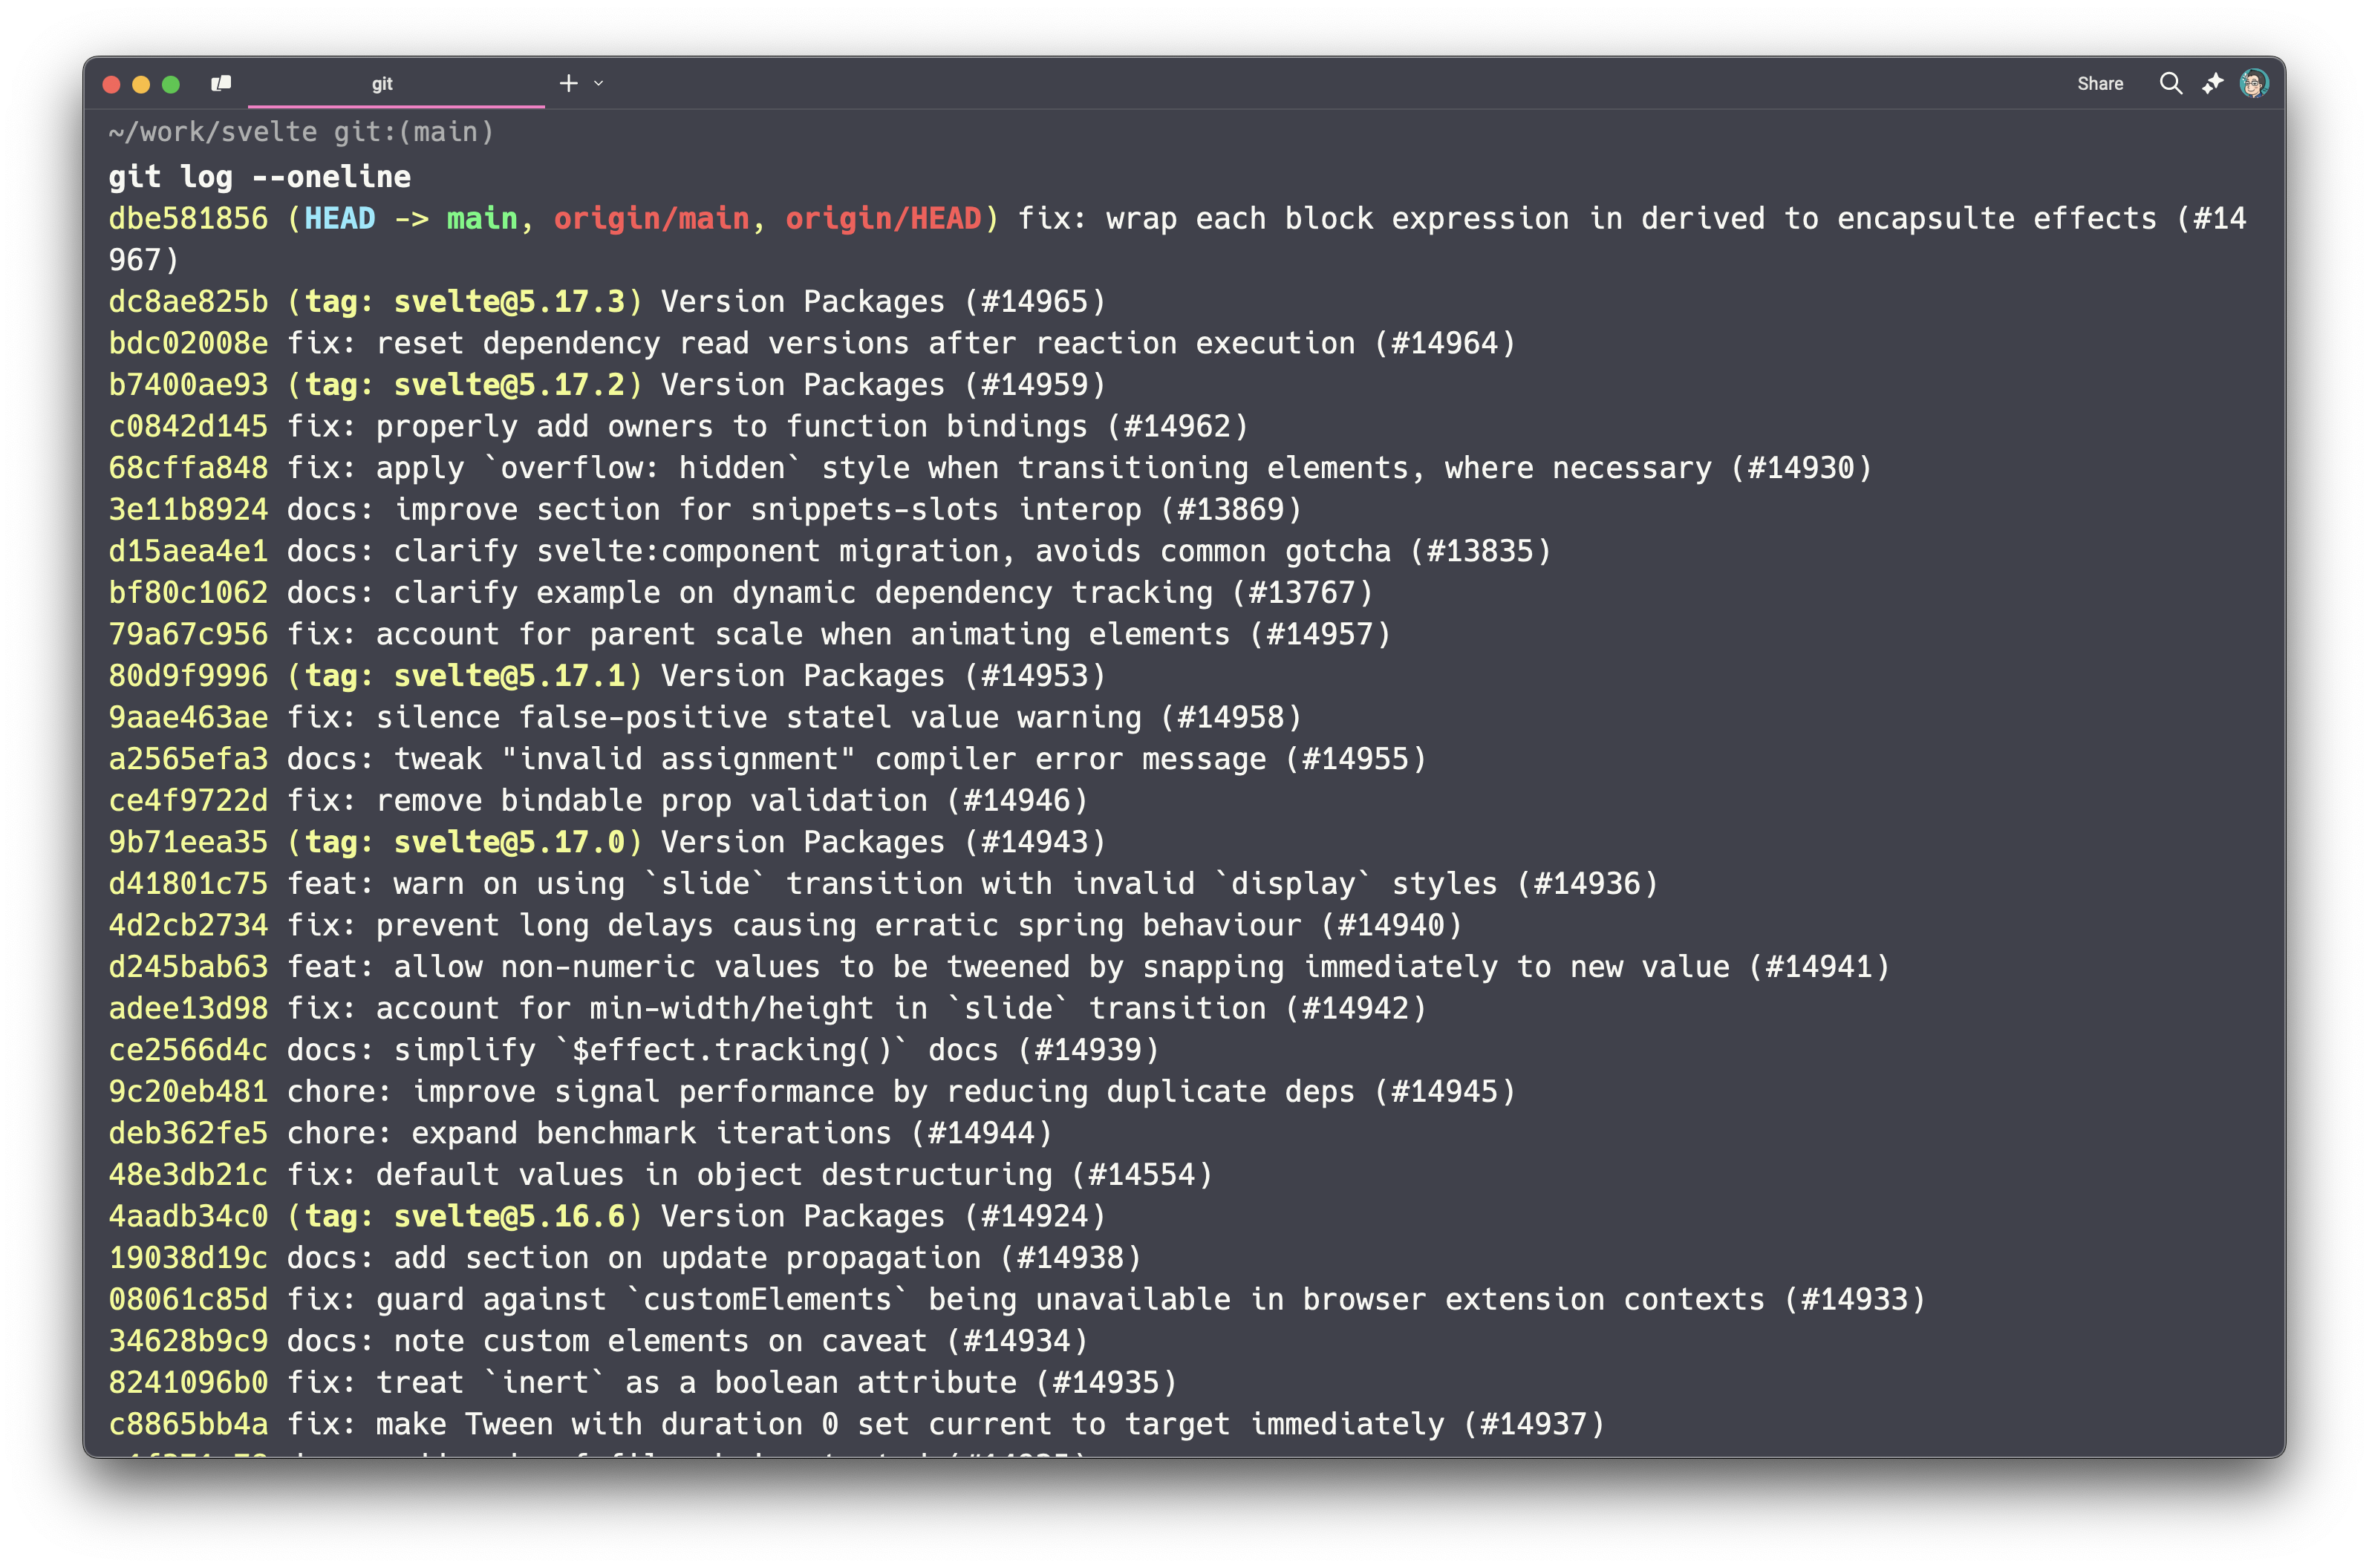
Task: Open search using the magnifier icon
Action: click(x=2171, y=84)
